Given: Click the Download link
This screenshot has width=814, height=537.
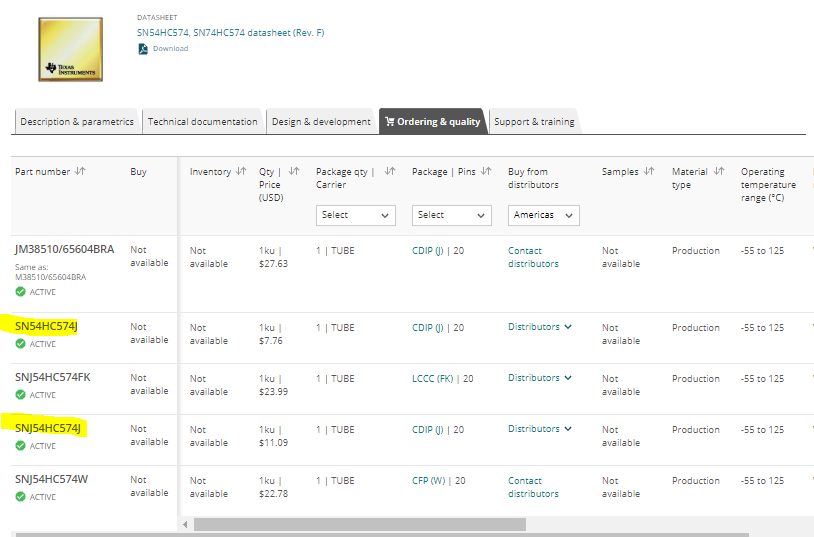Looking at the screenshot, I should (170, 48).
